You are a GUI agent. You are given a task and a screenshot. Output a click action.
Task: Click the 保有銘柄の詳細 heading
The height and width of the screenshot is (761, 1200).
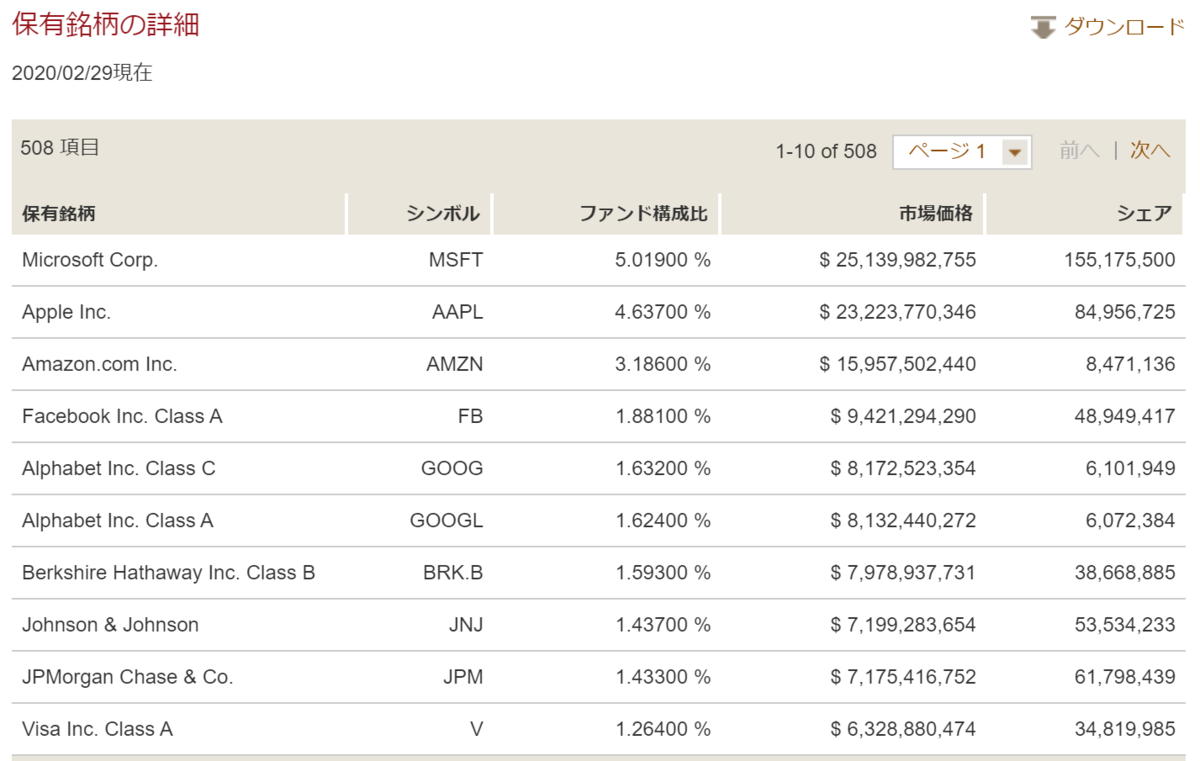[106, 25]
